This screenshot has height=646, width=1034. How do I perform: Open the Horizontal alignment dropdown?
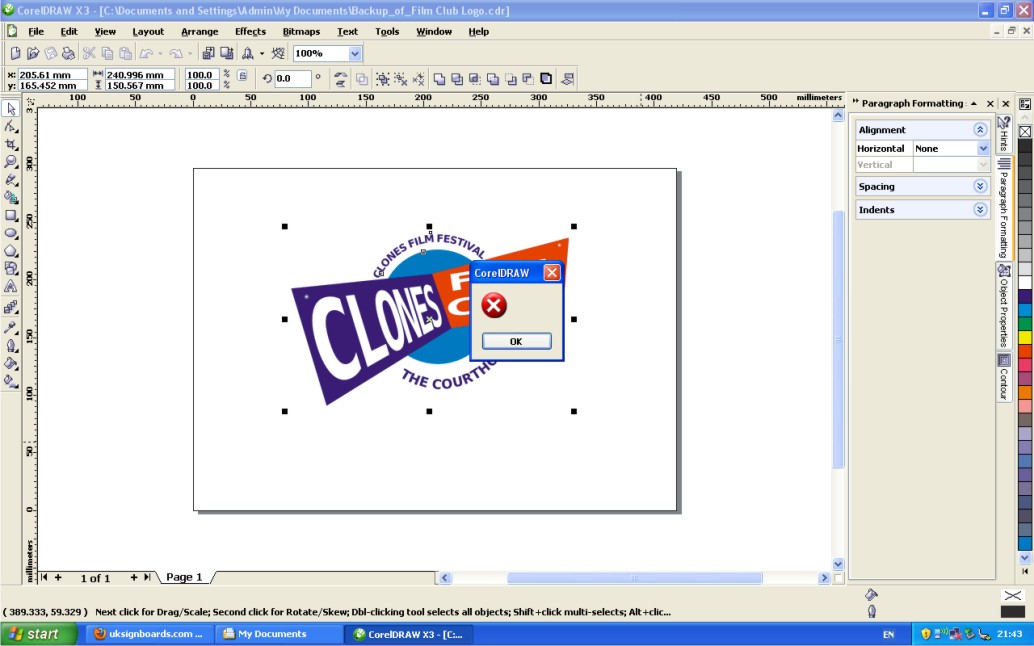point(983,148)
